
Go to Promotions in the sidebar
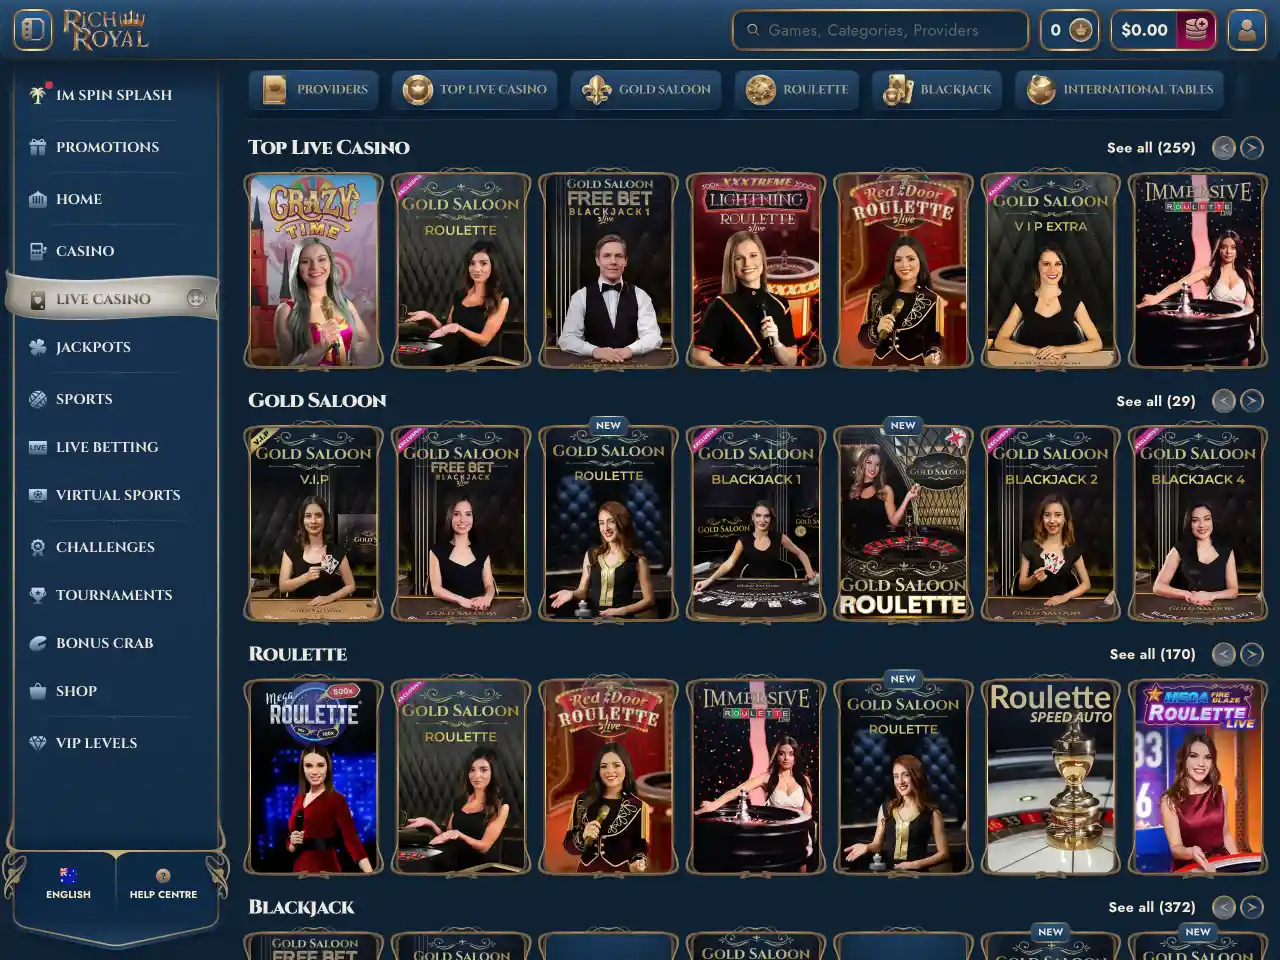click(107, 147)
